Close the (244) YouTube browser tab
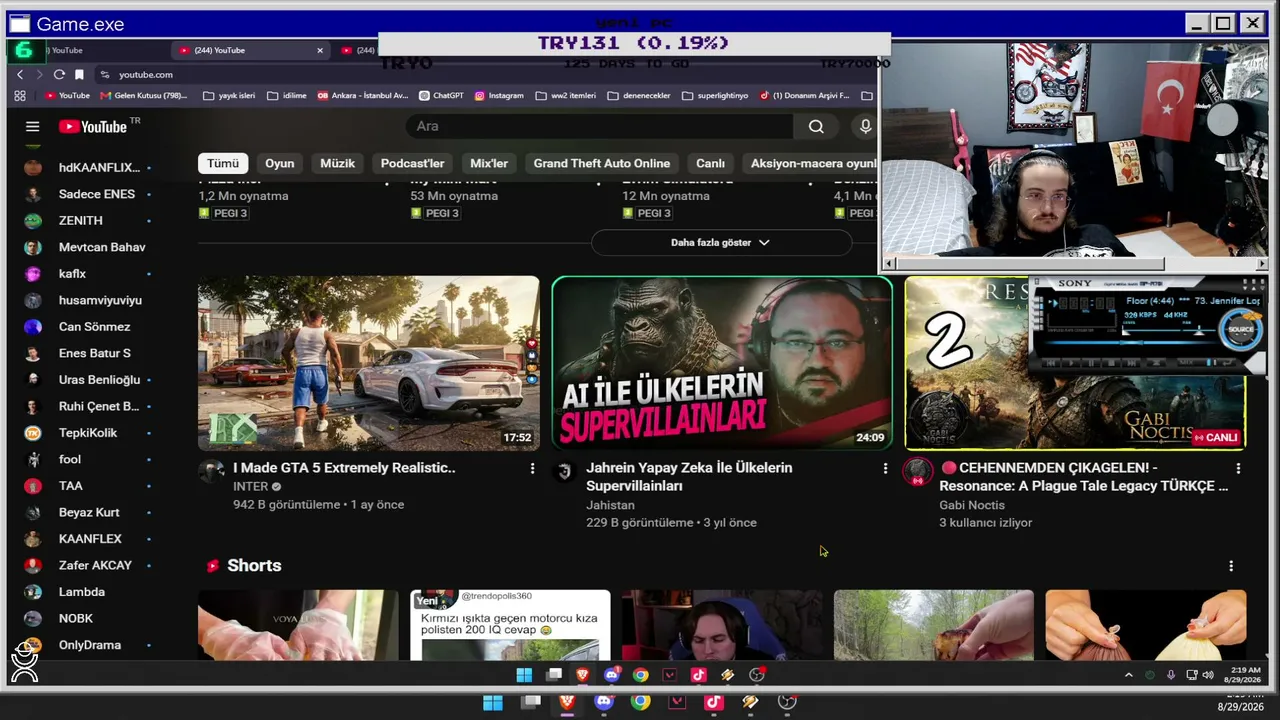The image size is (1280, 720). (x=320, y=50)
